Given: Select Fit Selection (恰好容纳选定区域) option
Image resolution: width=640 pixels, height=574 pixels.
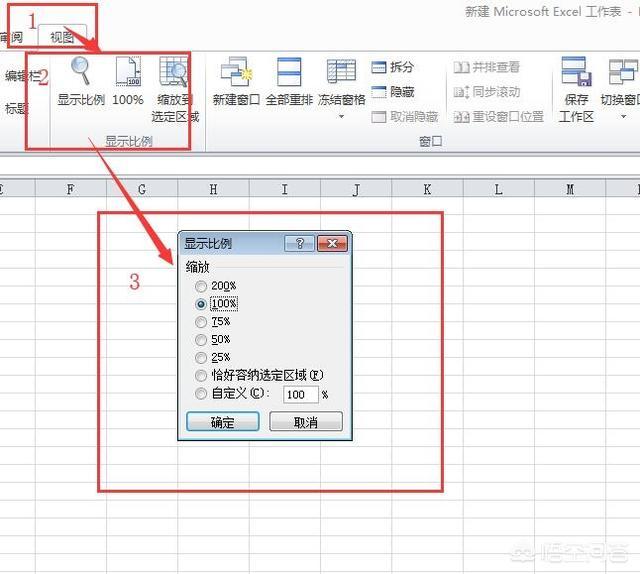Looking at the screenshot, I should pos(202,376).
